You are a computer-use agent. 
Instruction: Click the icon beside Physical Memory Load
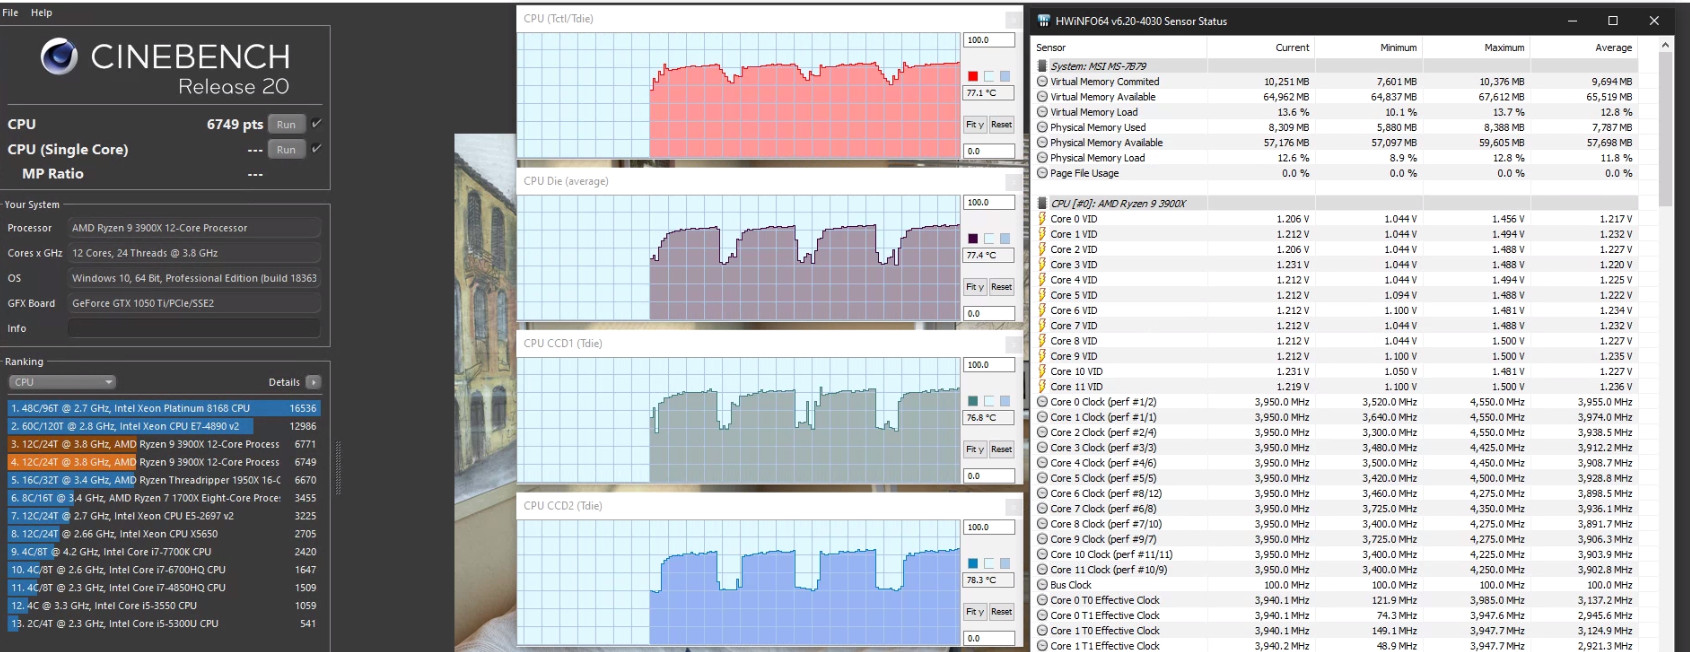click(x=1042, y=158)
